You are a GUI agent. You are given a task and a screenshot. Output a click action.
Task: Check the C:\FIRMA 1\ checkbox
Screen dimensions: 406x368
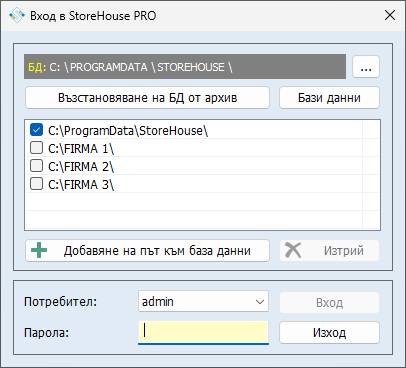click(x=36, y=148)
